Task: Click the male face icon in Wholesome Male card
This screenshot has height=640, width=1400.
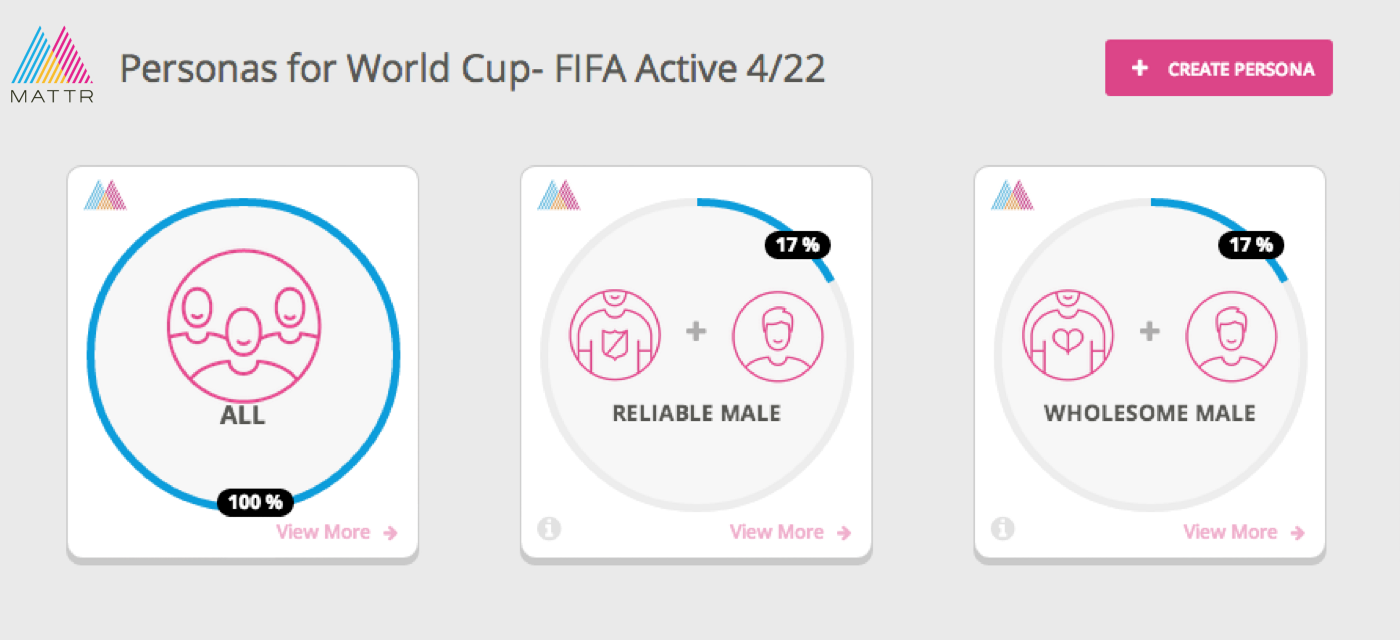Action: (1231, 336)
